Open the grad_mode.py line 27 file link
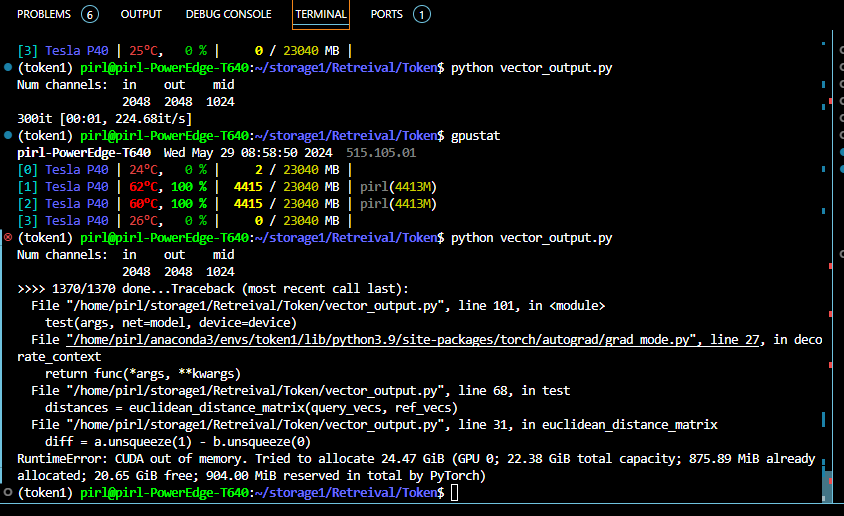 [x=413, y=340]
